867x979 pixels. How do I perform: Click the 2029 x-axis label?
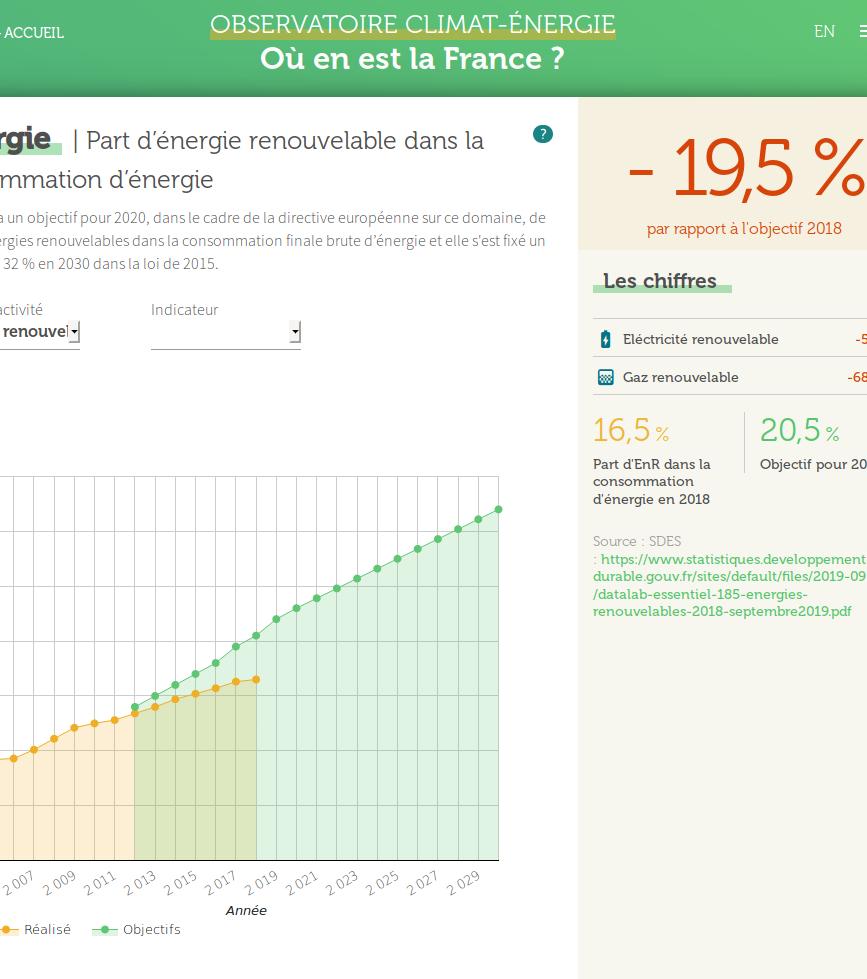pos(463,883)
